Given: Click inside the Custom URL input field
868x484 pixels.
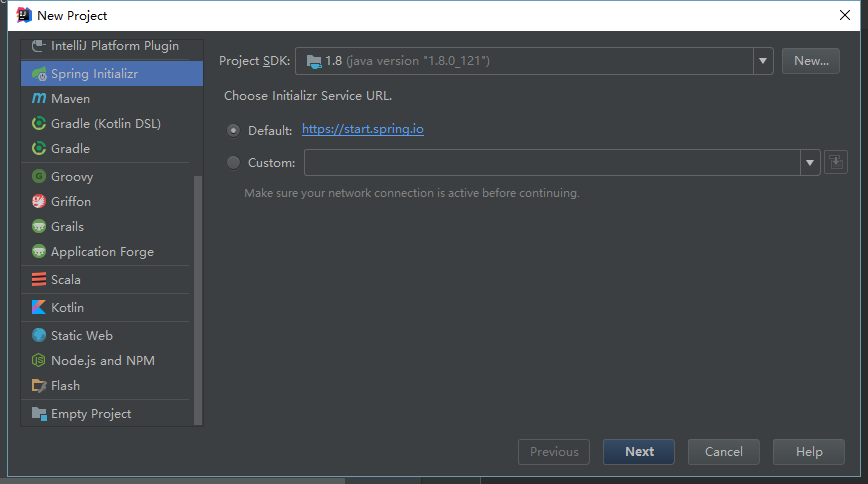Looking at the screenshot, I should coord(552,163).
